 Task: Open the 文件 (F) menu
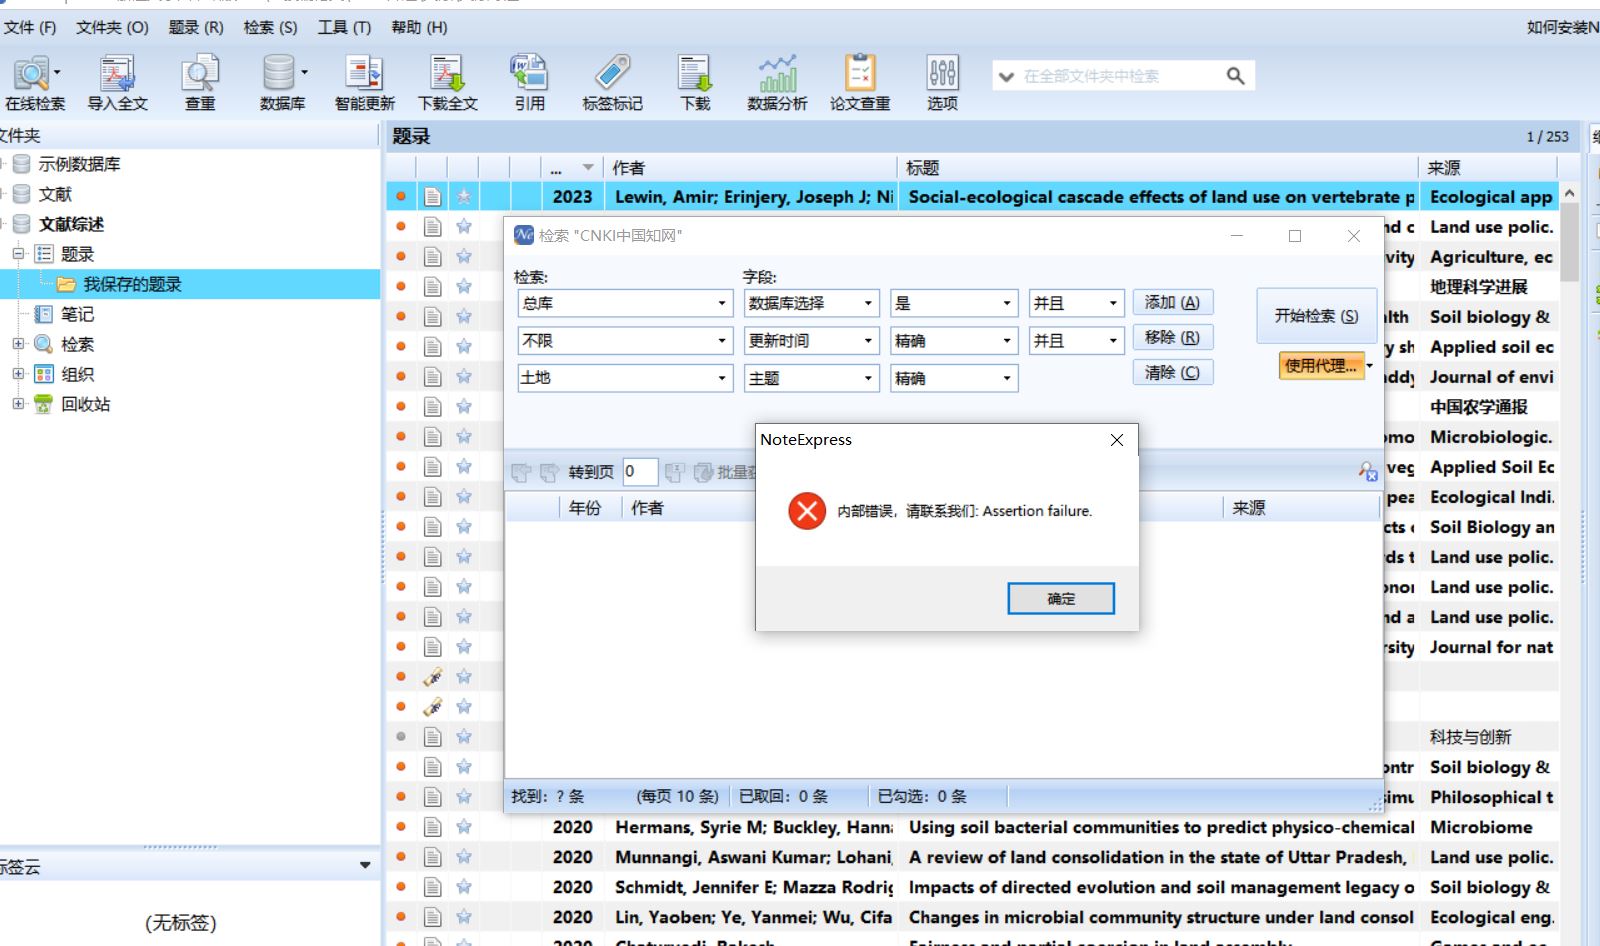tap(30, 28)
